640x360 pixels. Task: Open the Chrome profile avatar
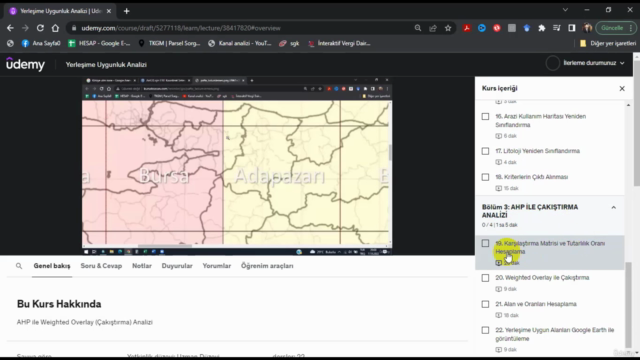587,28
